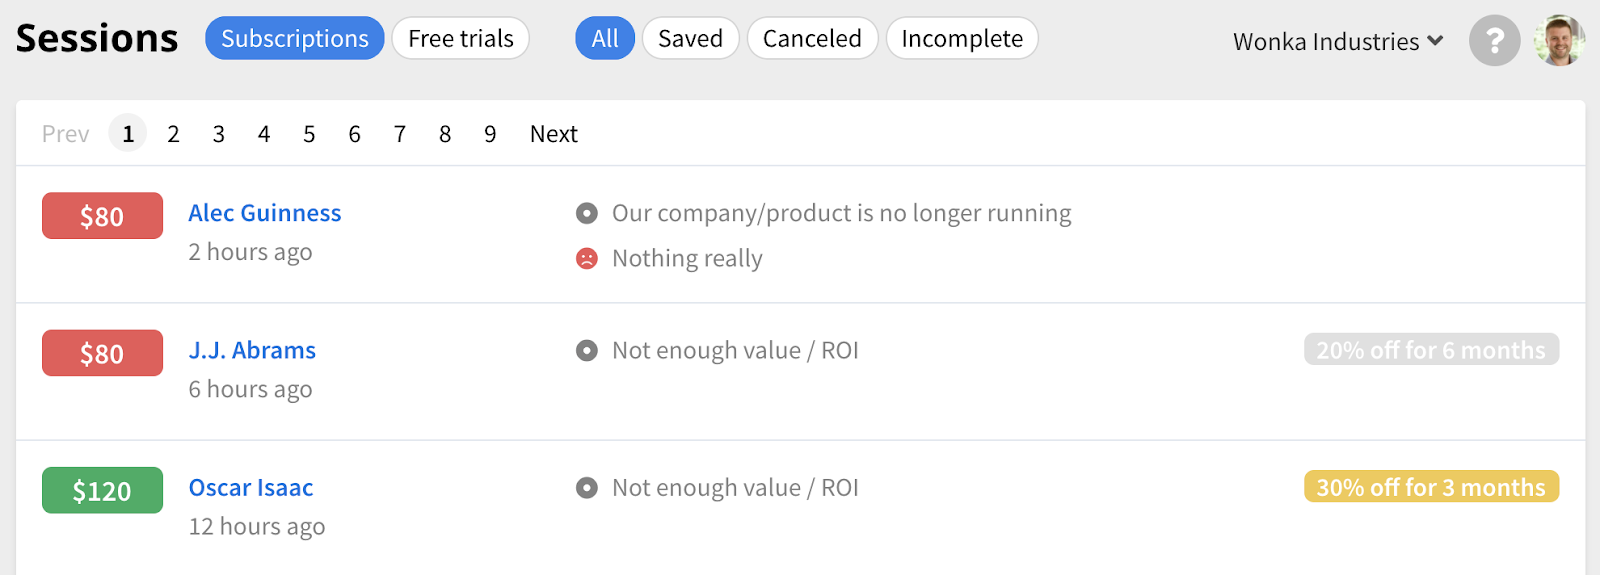The width and height of the screenshot is (1600, 575).
Task: Open J.J. Abrams session details
Action: [252, 350]
